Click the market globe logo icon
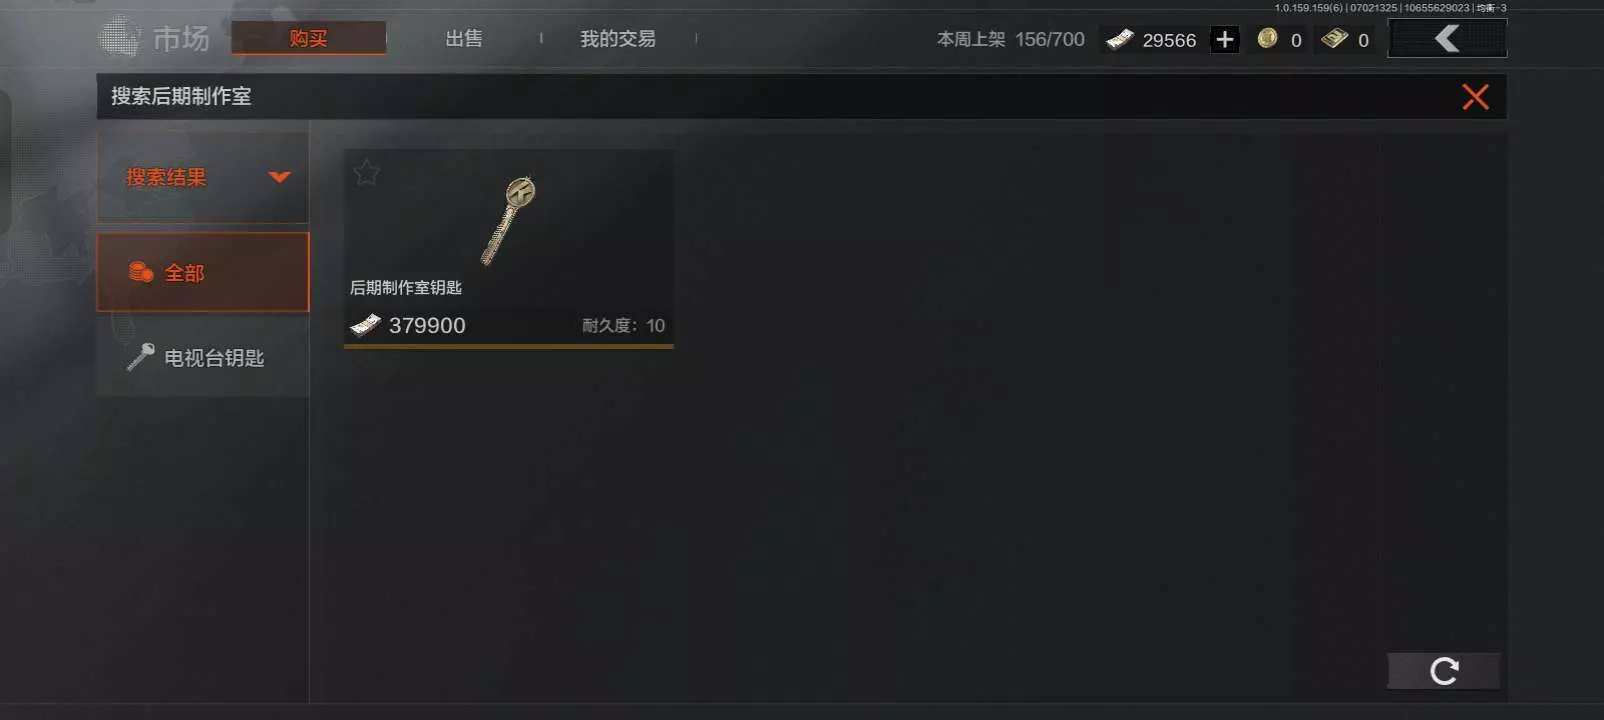 [x=120, y=38]
